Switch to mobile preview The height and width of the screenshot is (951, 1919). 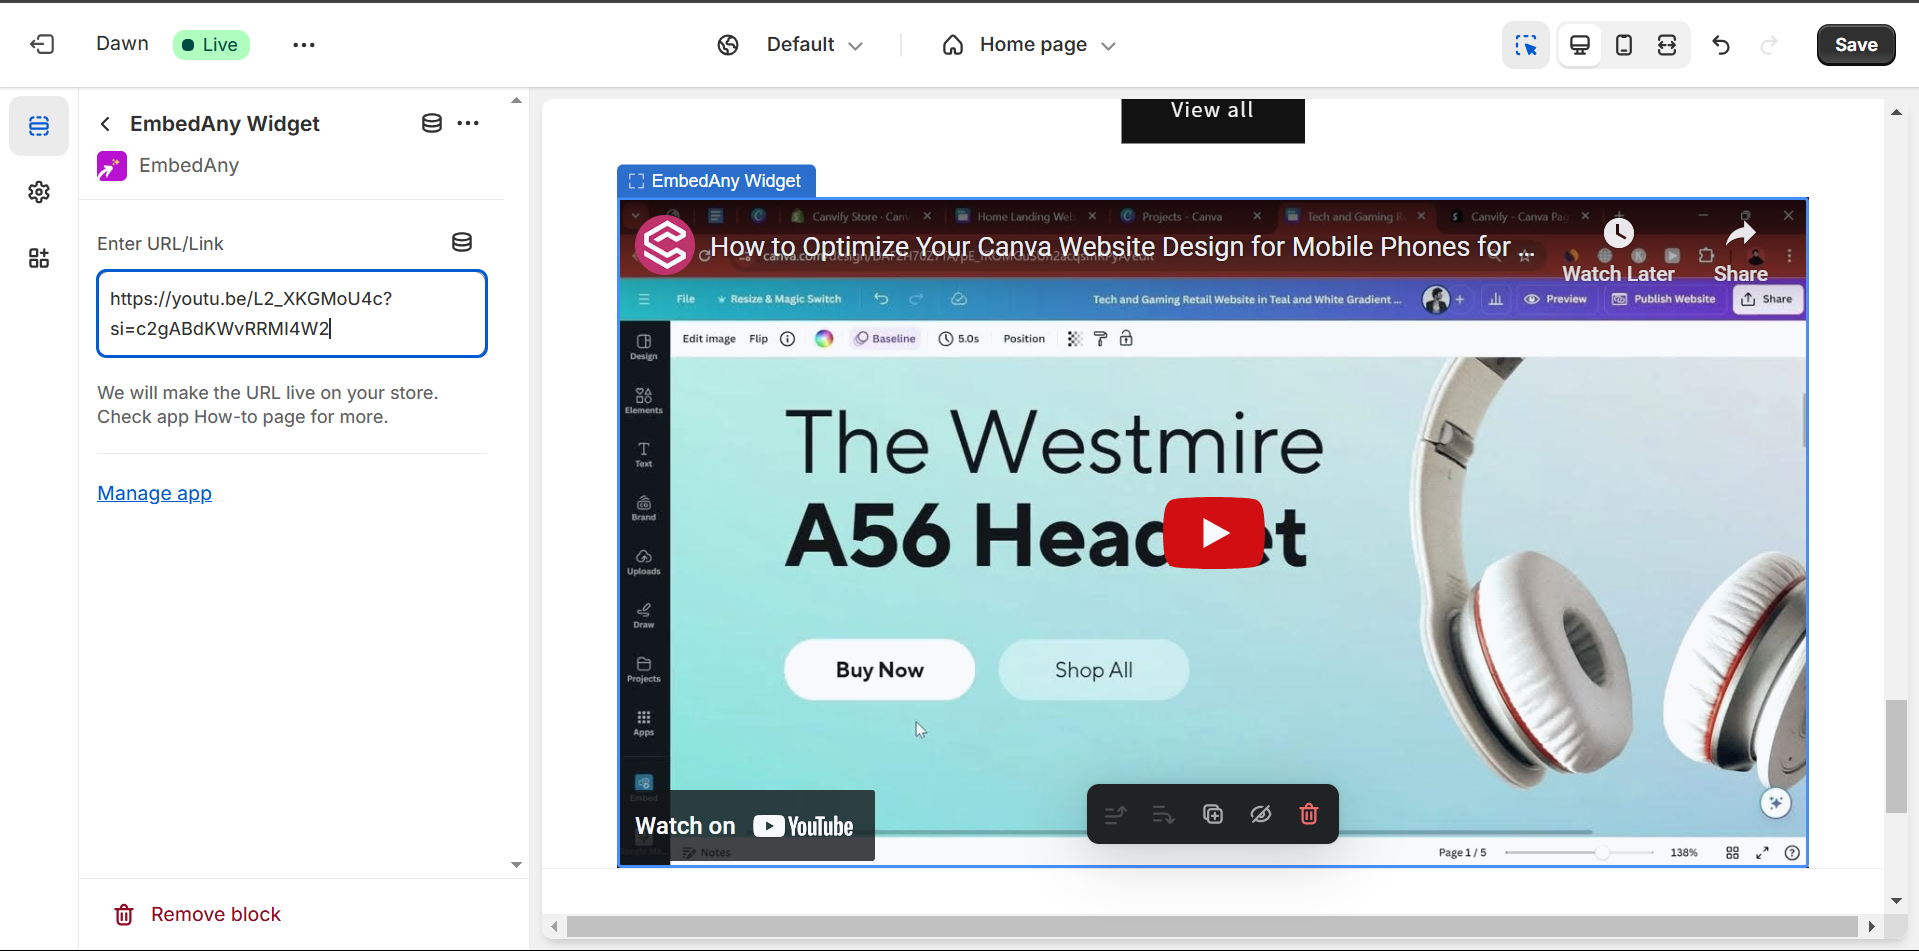click(x=1624, y=45)
